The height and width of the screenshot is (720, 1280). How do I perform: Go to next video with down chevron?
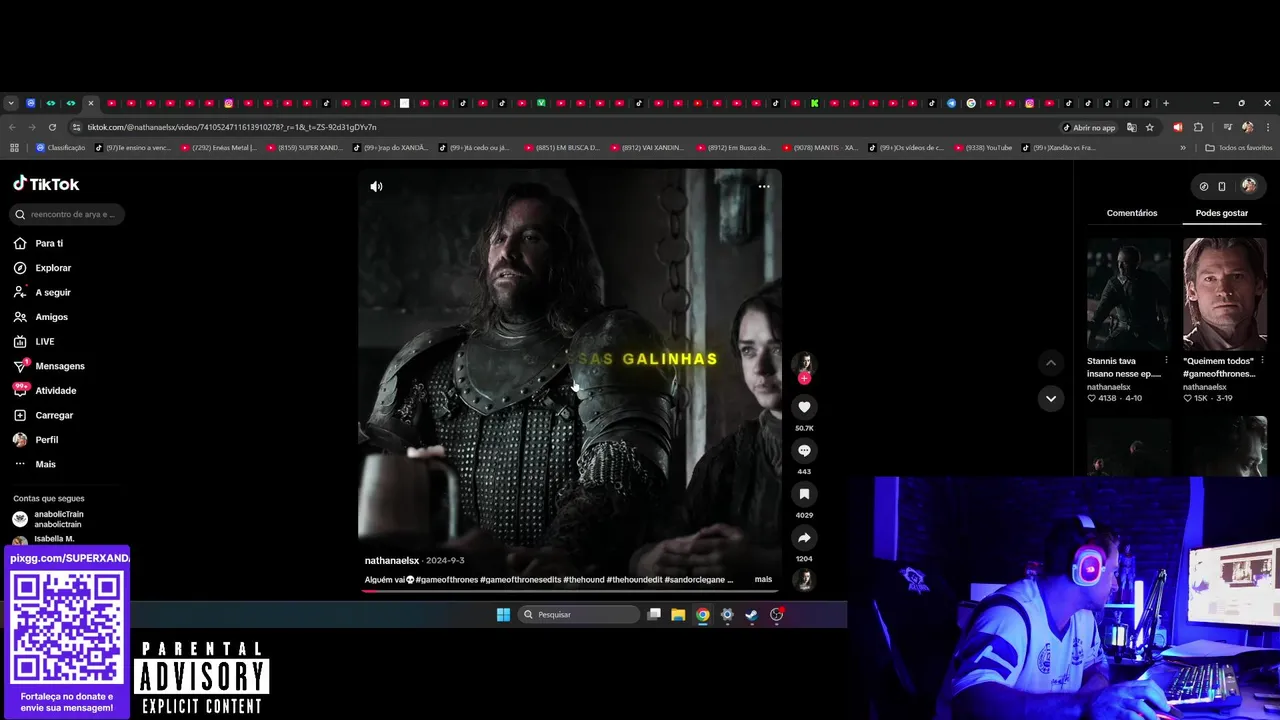pyautogui.click(x=1050, y=398)
